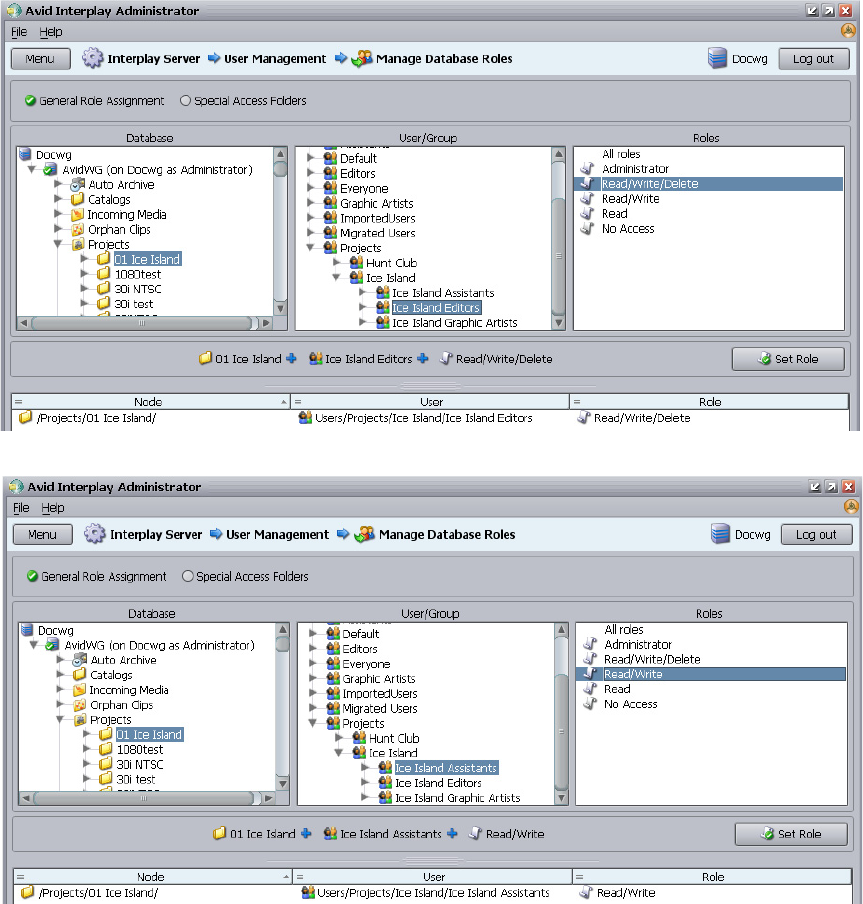Click the Interplay Server gear icon in bottom window
This screenshot has height=904, width=863.
[x=95, y=534]
